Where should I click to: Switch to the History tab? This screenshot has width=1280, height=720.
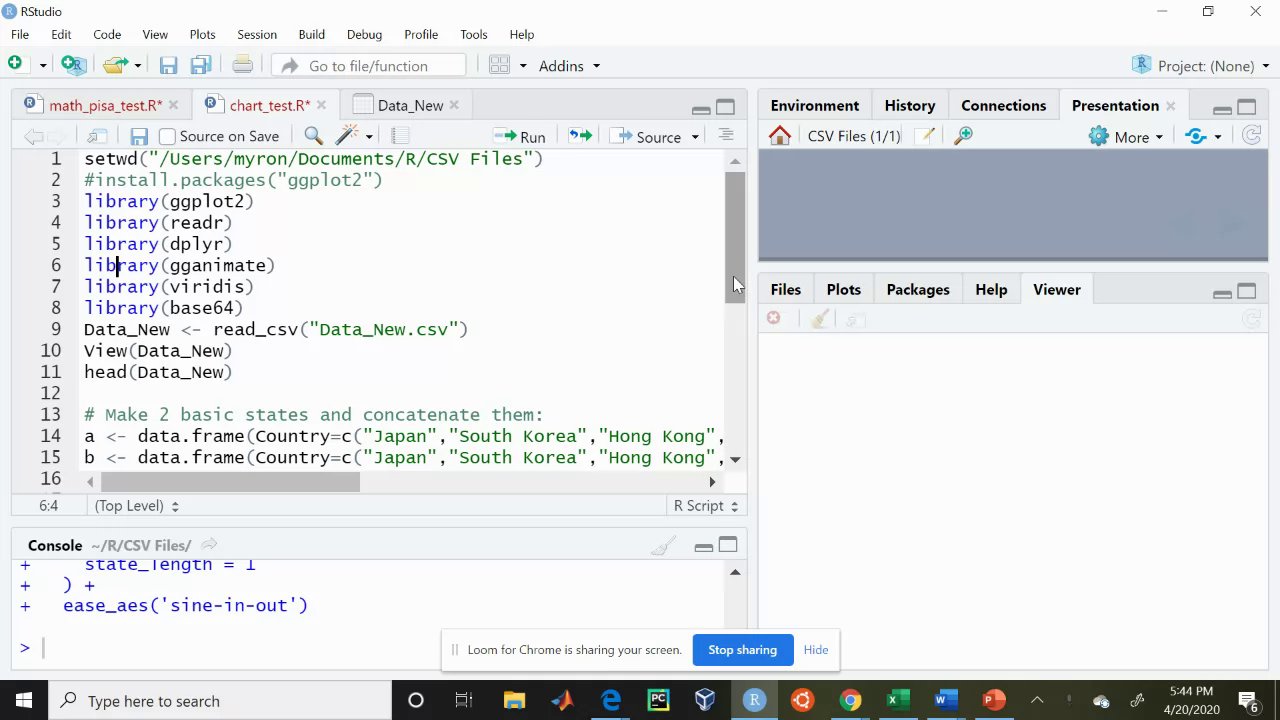click(910, 105)
